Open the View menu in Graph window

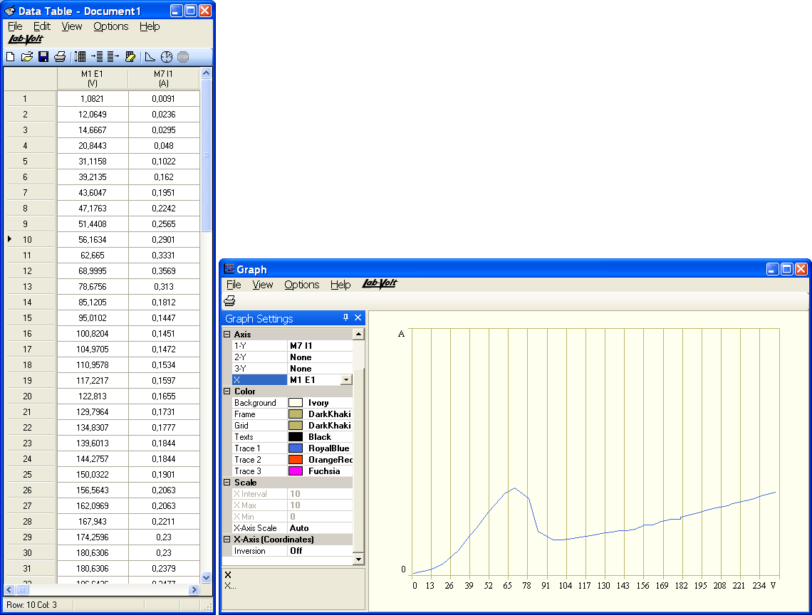point(262,285)
